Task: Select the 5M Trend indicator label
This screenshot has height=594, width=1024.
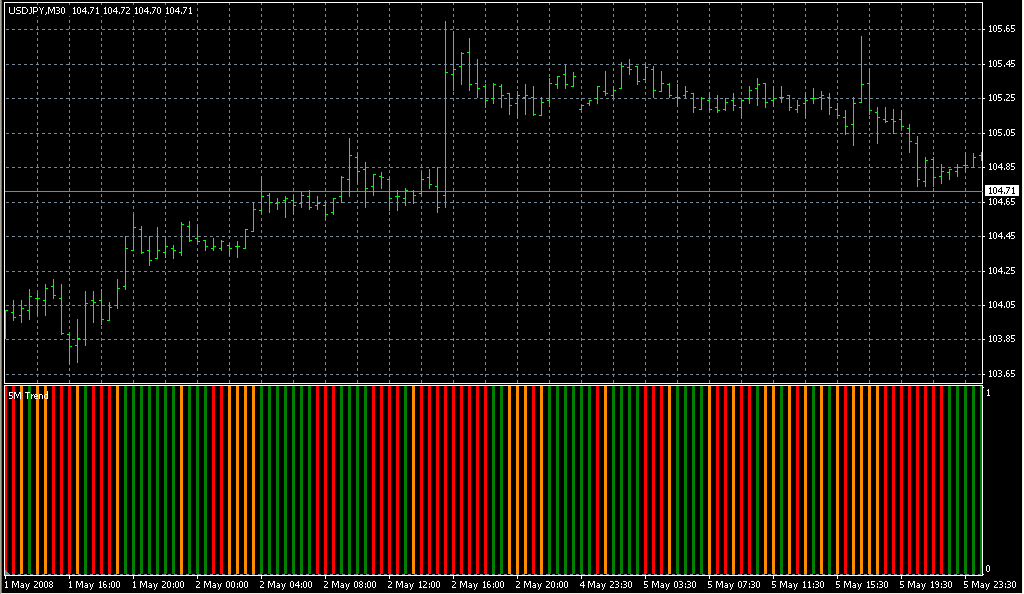Action: tap(28, 396)
